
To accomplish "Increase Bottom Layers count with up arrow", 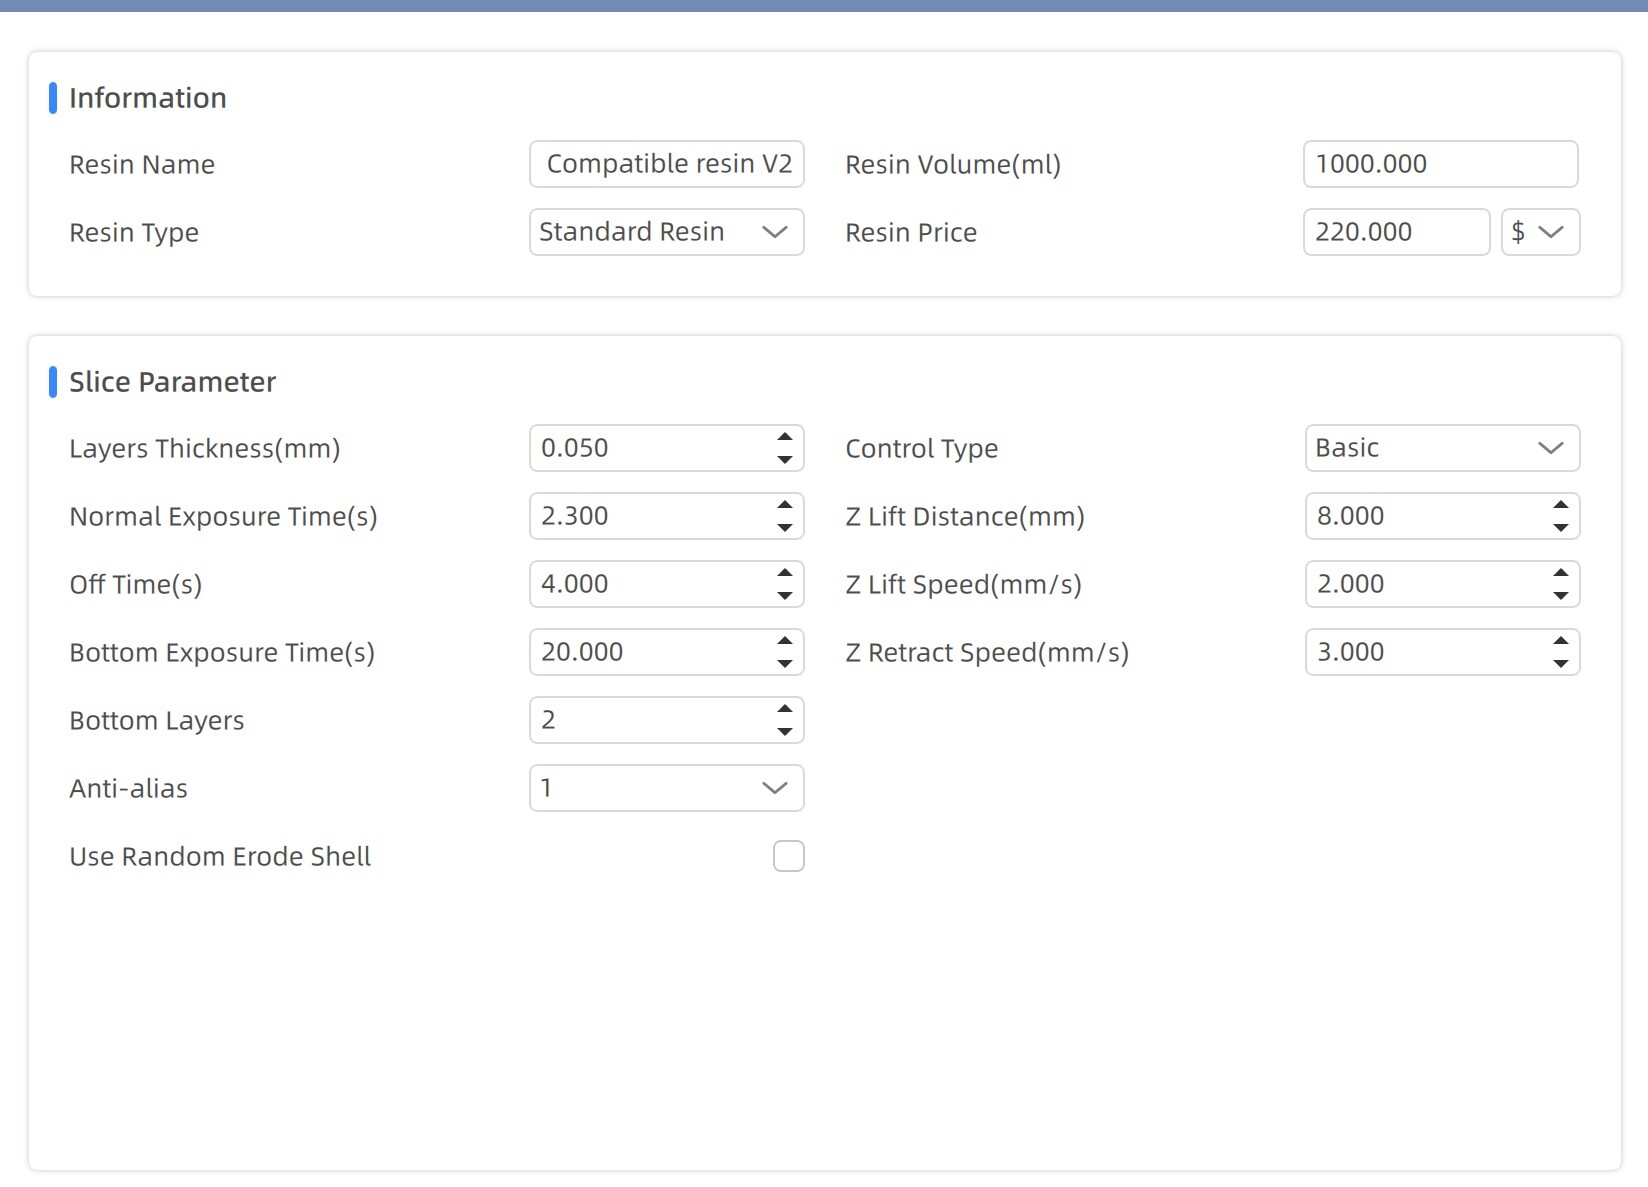I will point(785,709).
